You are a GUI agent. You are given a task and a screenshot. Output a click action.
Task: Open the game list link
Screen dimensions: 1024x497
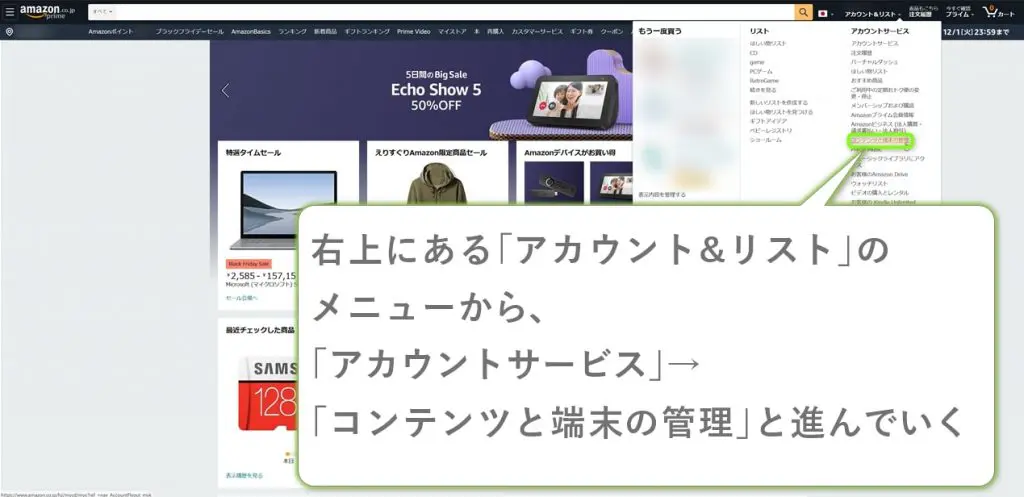pos(756,62)
